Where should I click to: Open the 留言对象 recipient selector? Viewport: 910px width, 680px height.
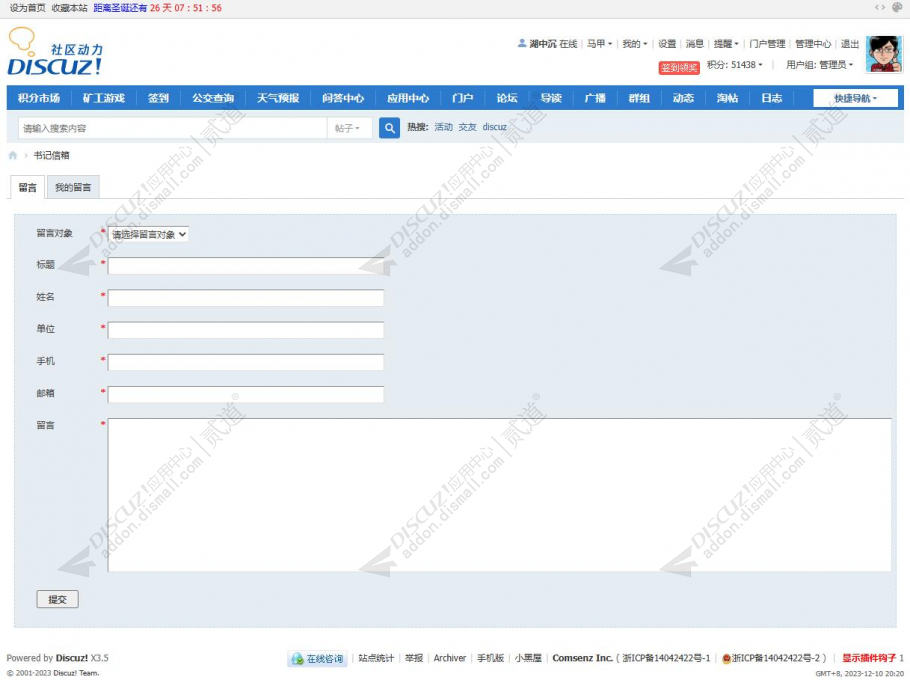(147, 234)
